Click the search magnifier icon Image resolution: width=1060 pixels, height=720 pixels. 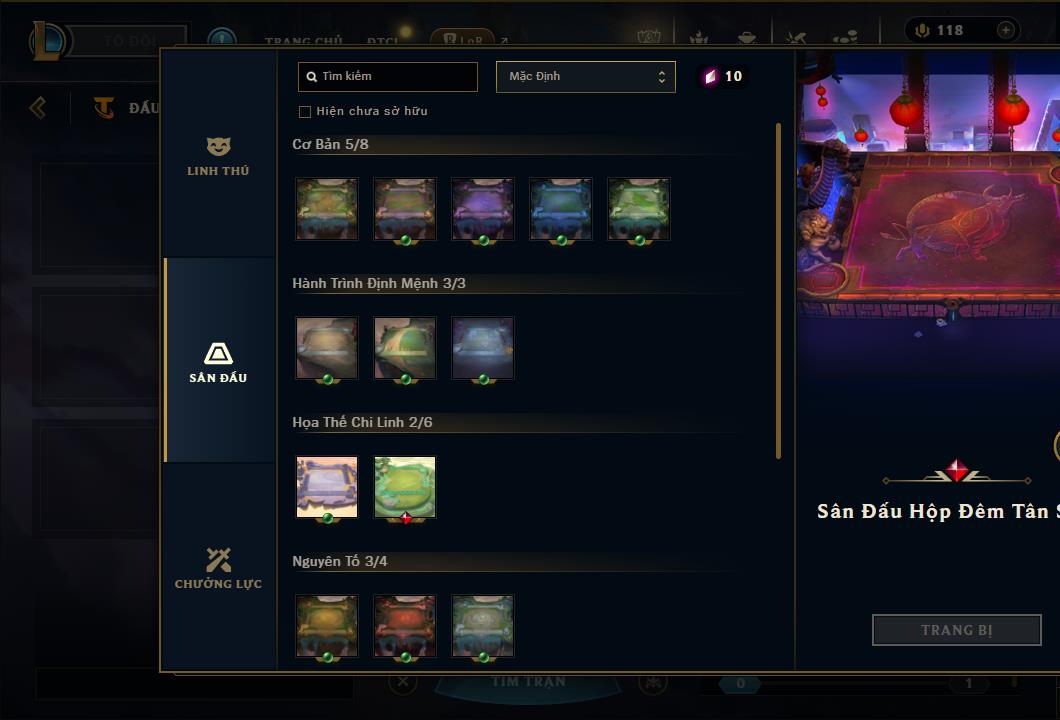312,76
